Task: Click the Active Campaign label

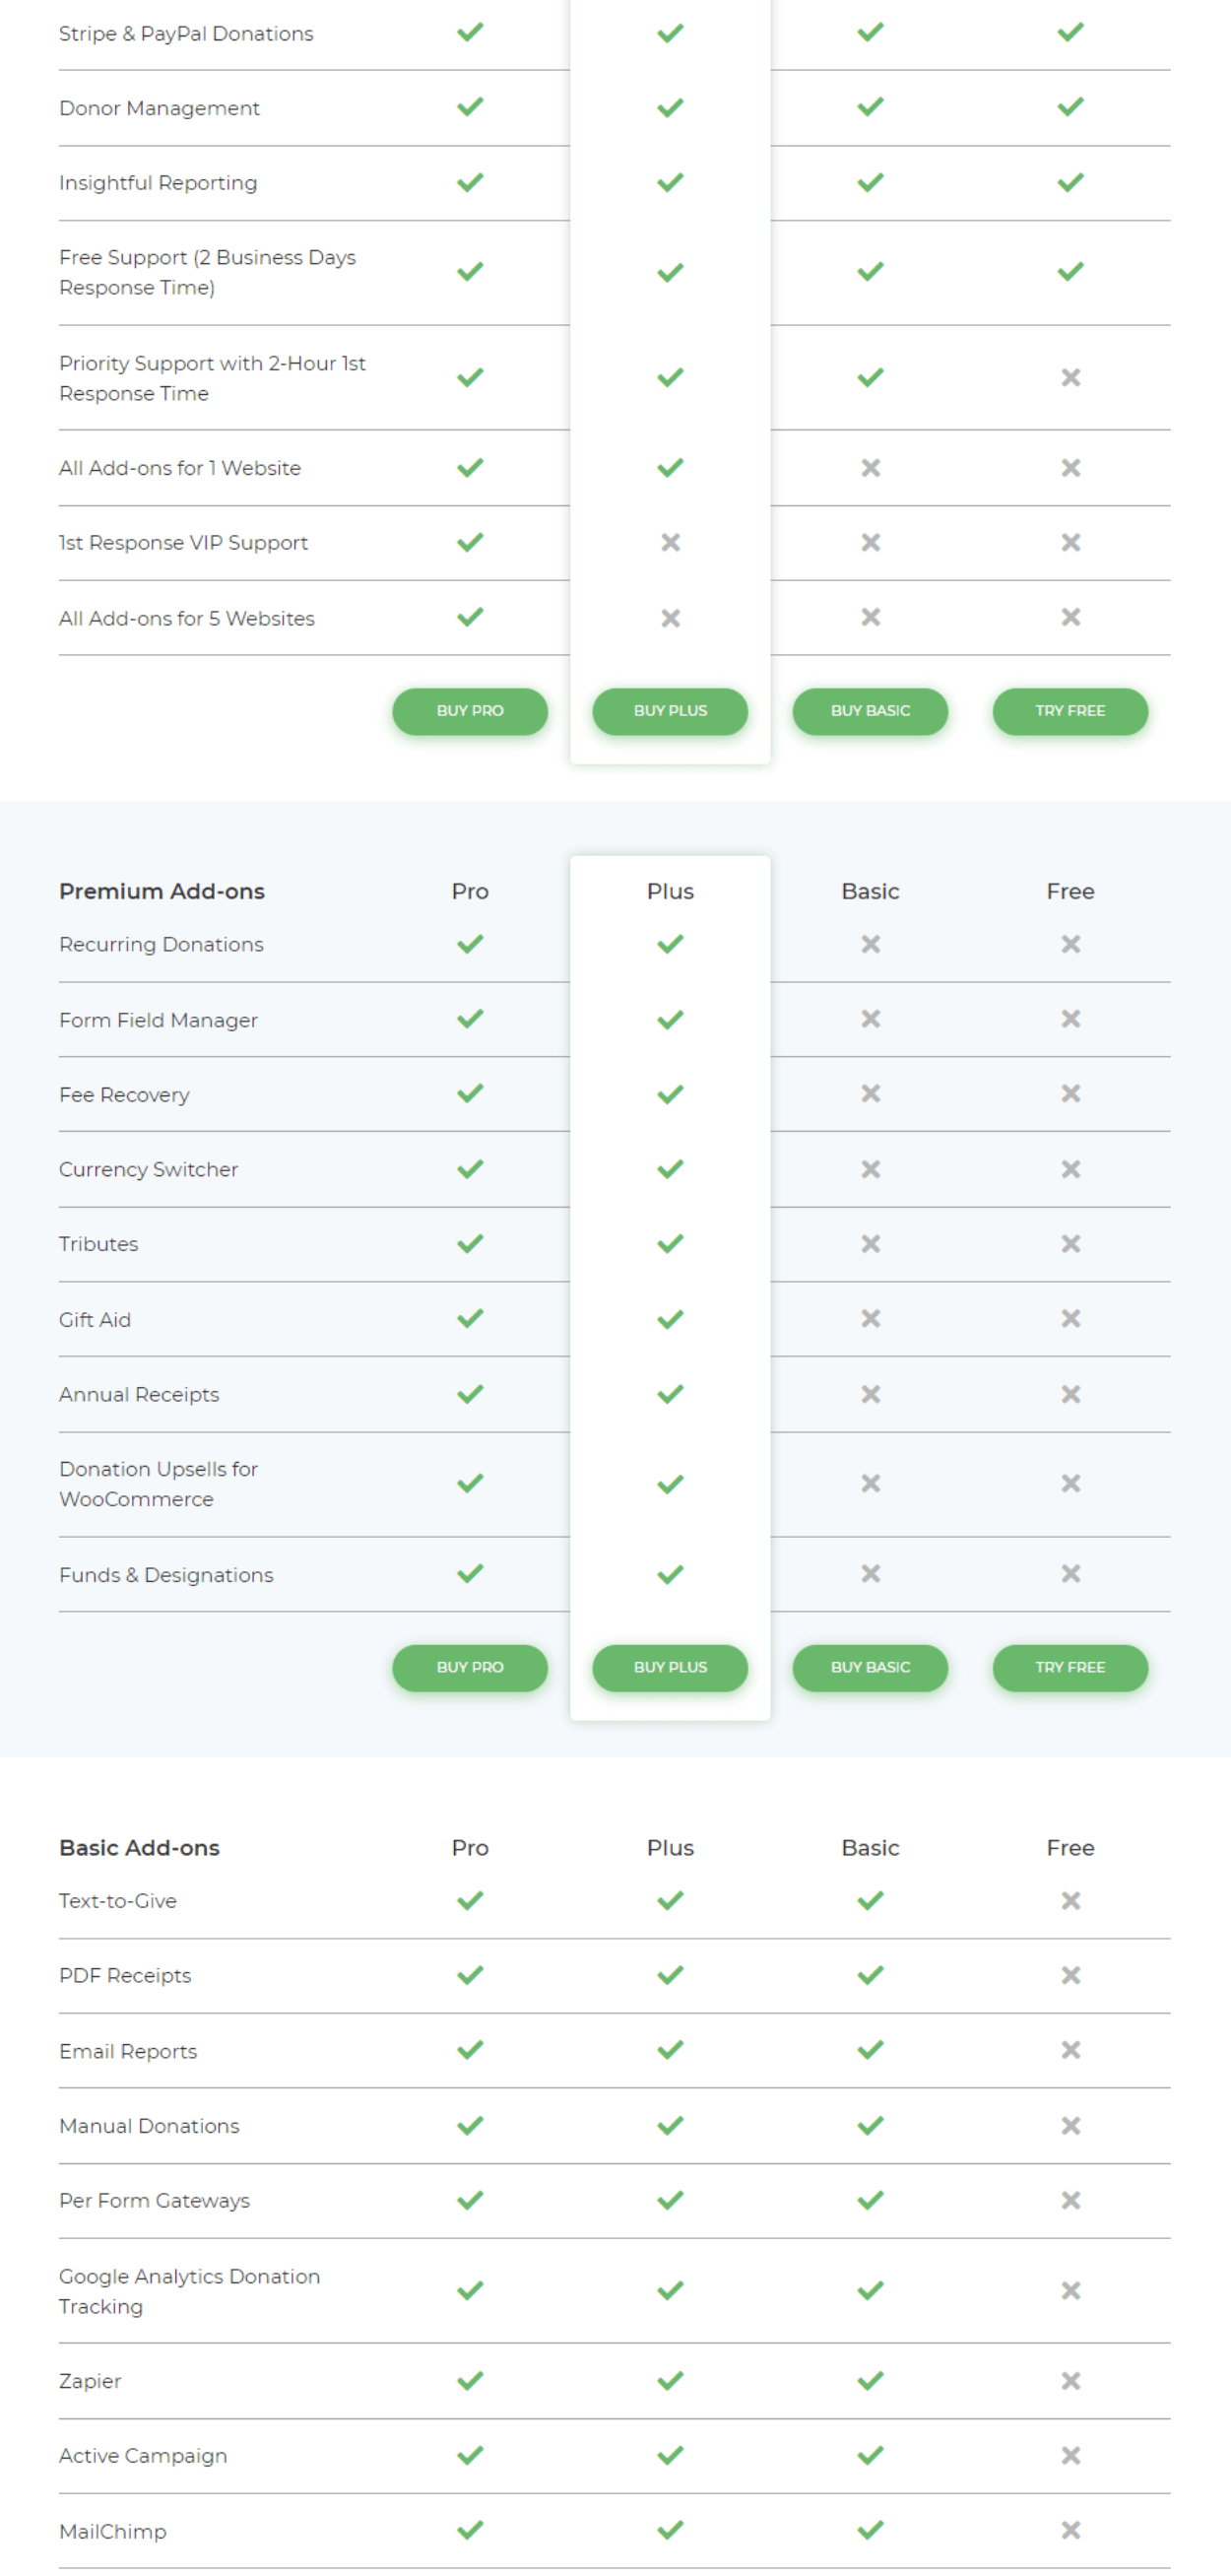Action: click(143, 2456)
